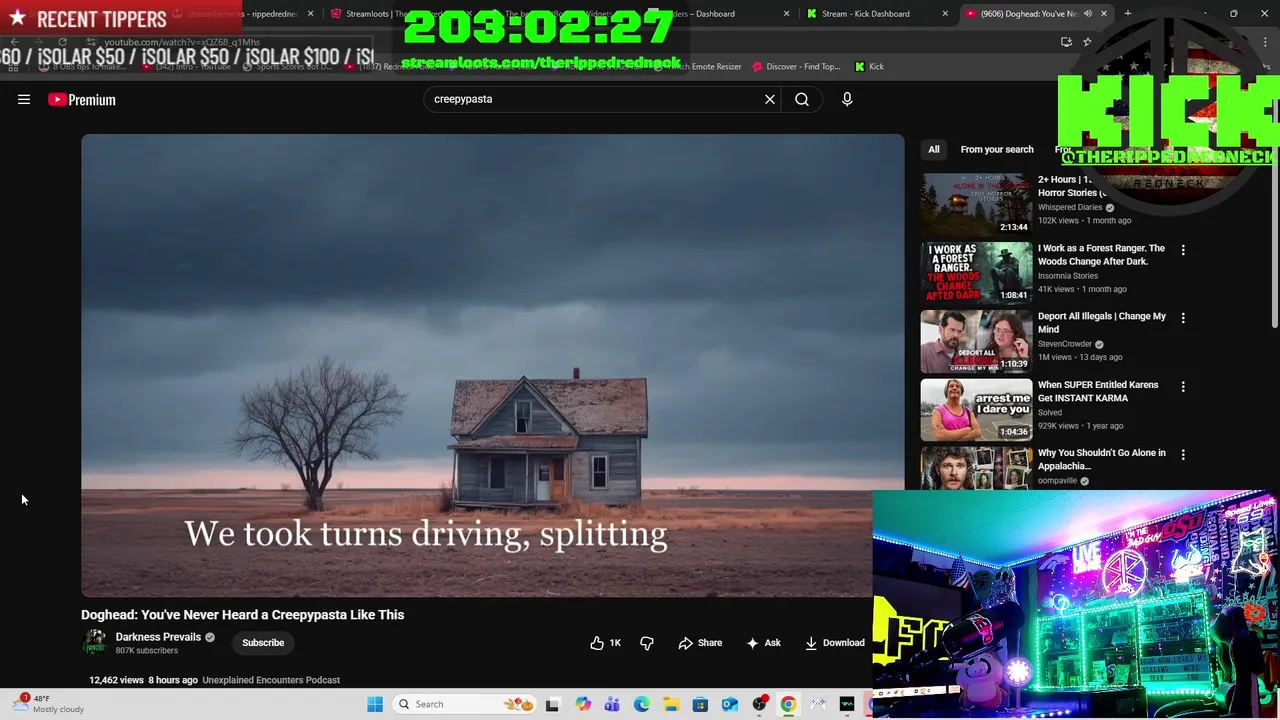Share the Doghead video
The width and height of the screenshot is (1280, 720).
point(700,643)
